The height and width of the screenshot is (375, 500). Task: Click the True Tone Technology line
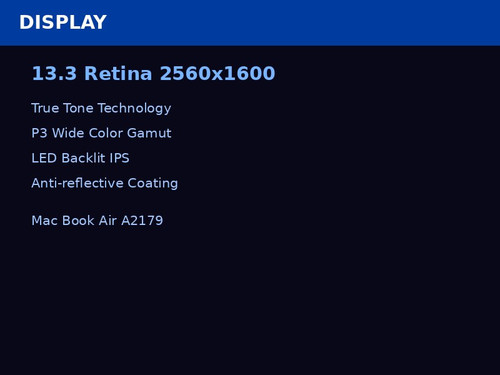click(x=101, y=108)
